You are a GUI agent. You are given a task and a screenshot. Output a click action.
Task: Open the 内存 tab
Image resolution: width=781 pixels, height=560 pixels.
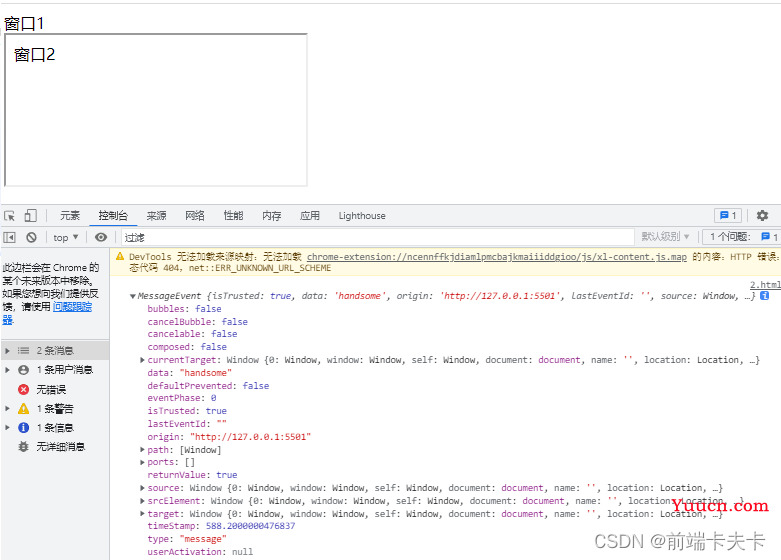coord(271,215)
